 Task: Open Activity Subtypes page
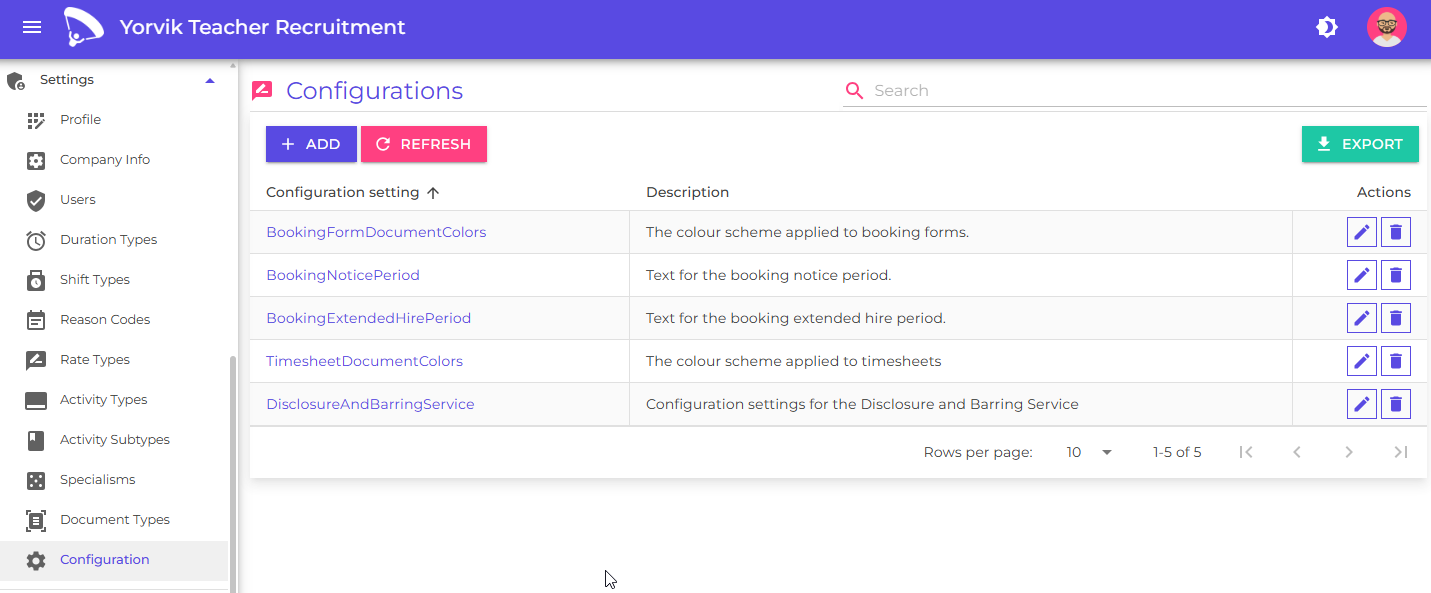(115, 440)
